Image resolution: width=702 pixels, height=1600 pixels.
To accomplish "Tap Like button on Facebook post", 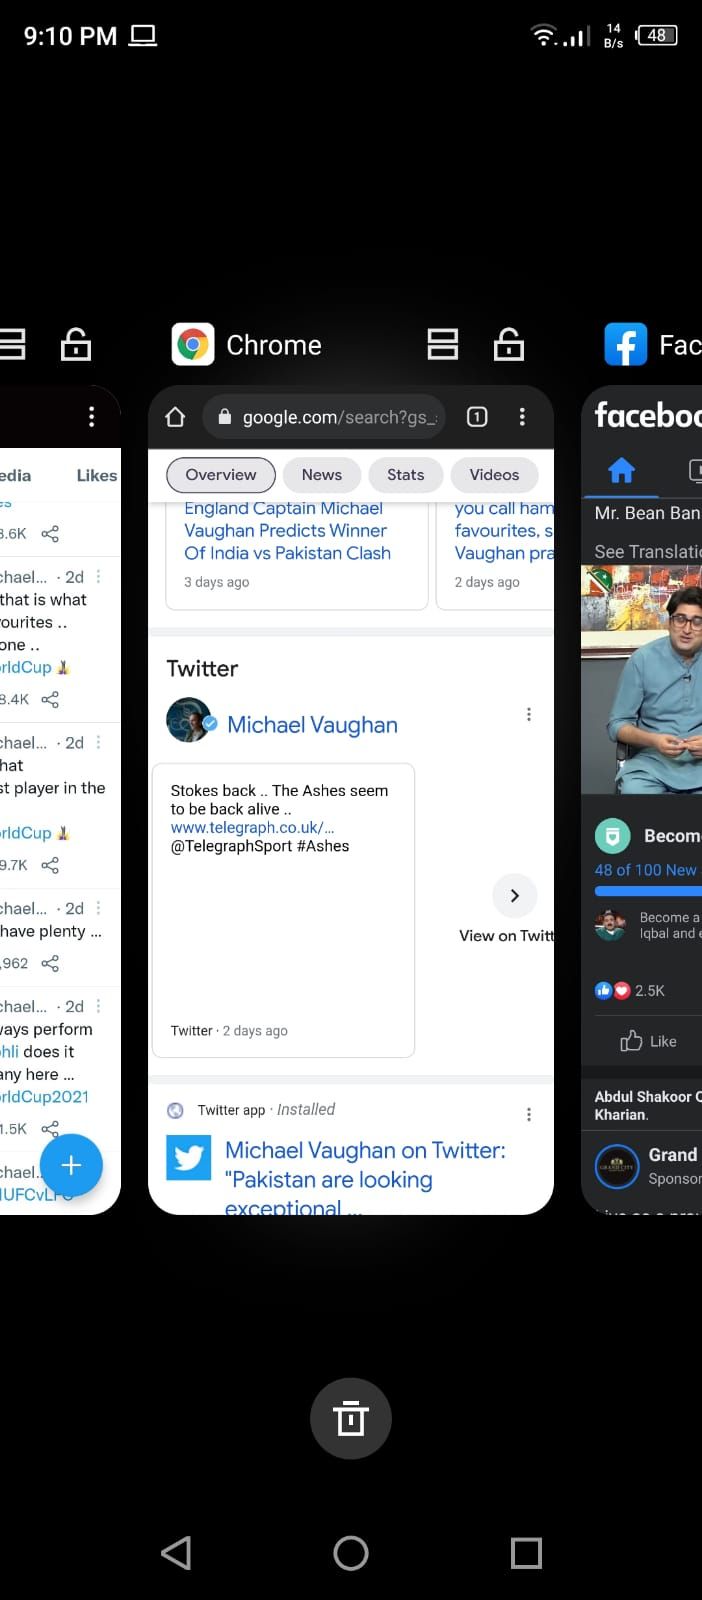I will 648,1041.
